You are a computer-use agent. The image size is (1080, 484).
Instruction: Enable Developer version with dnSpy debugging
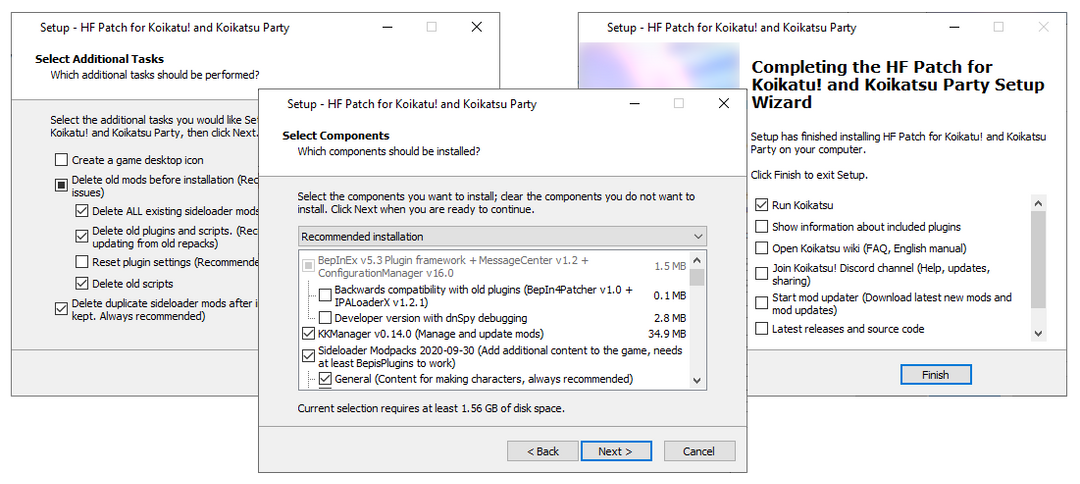325,317
